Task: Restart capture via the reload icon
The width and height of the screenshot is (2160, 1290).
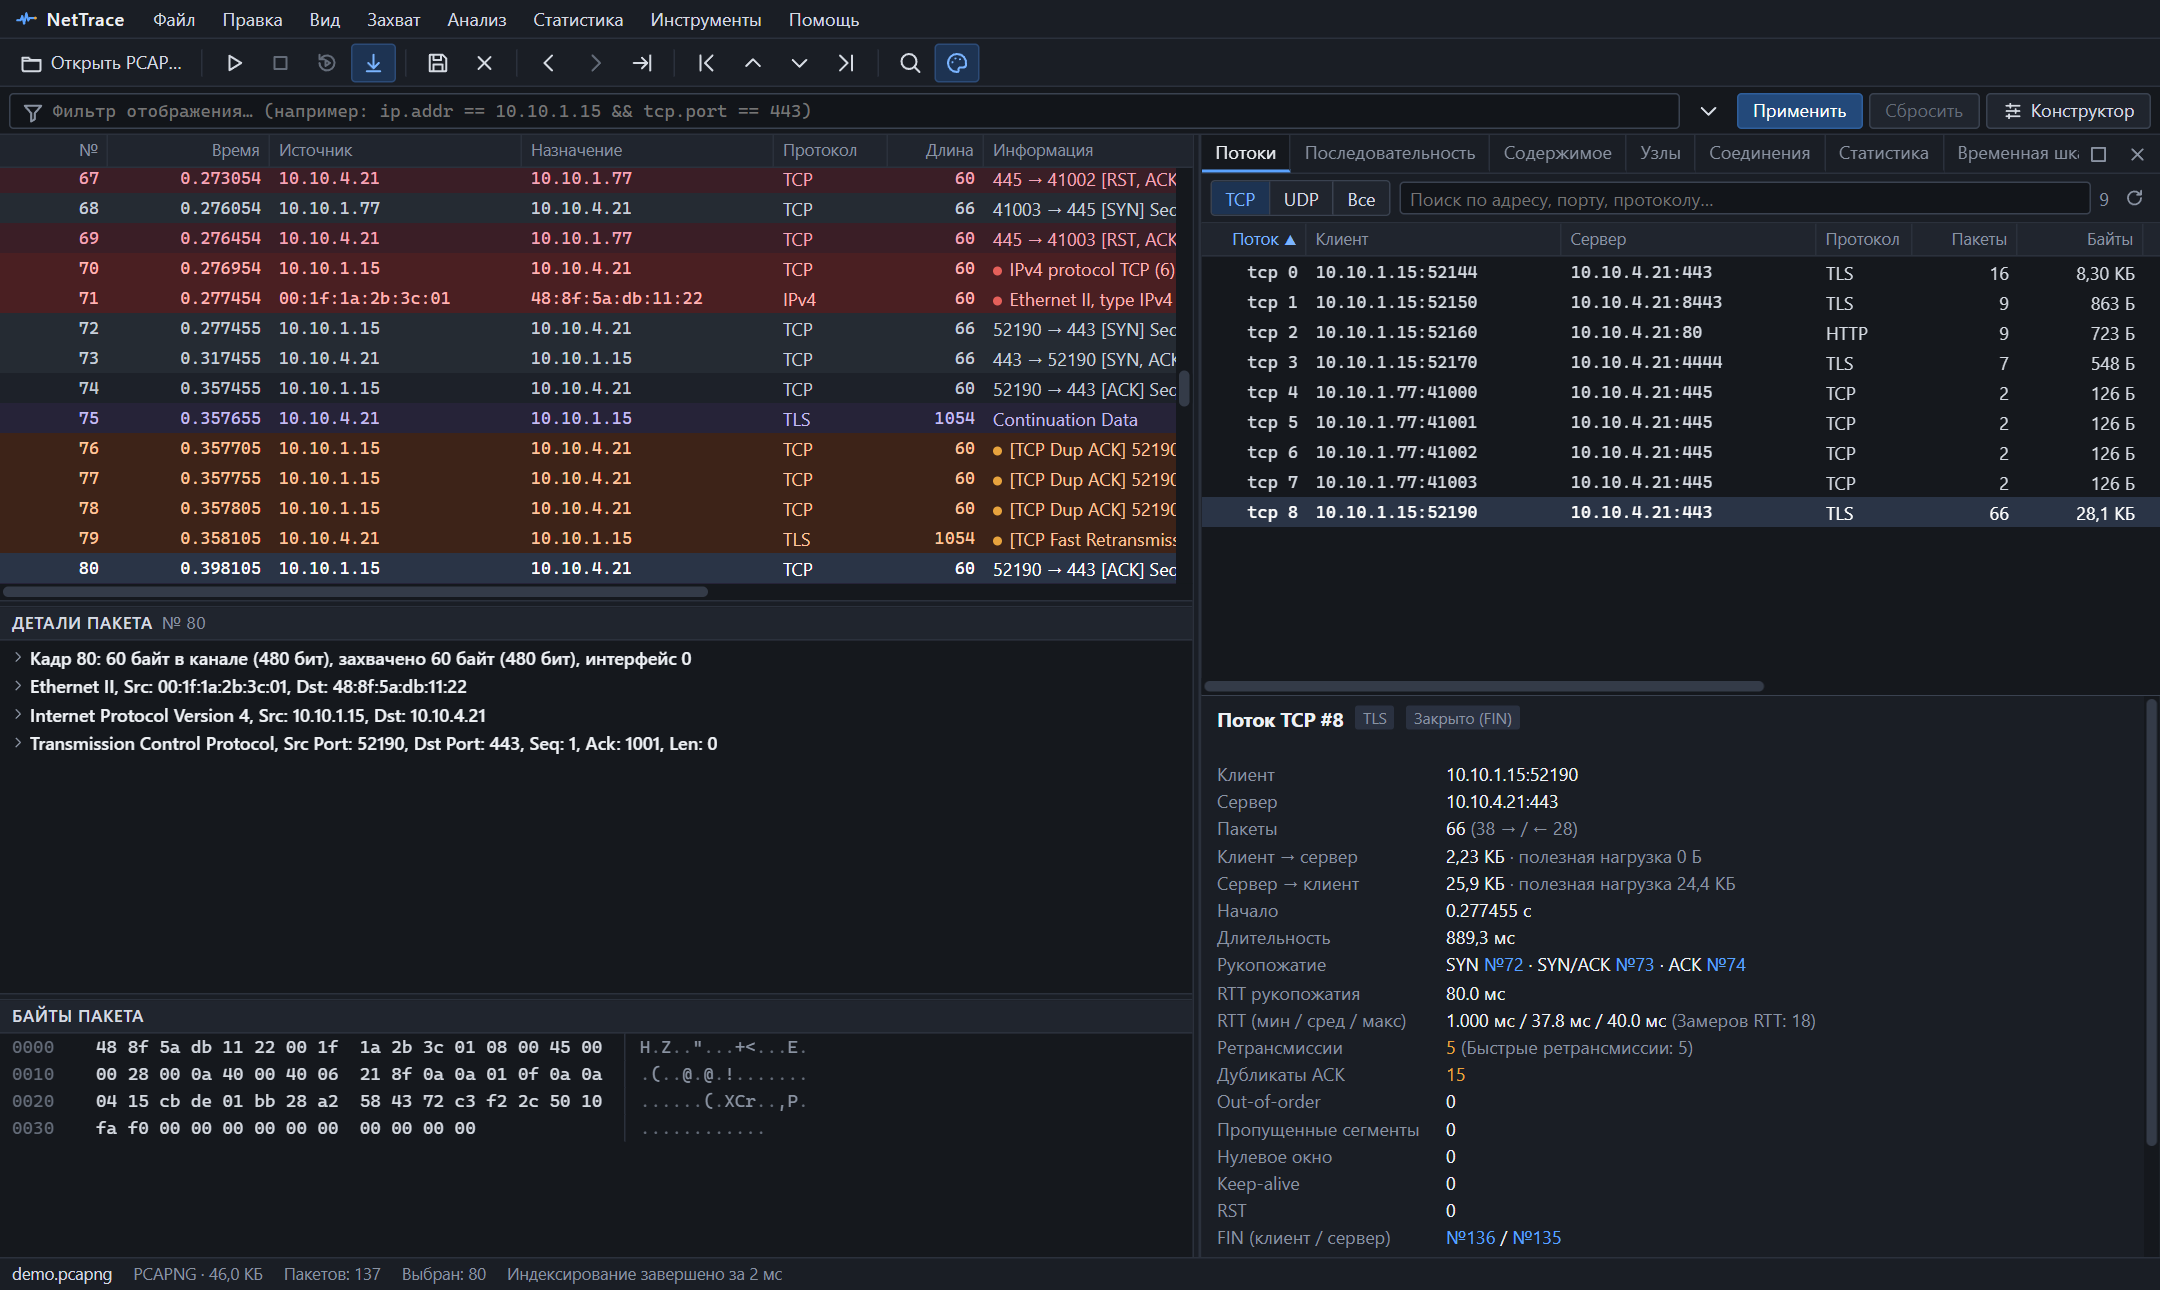Action: click(x=326, y=63)
